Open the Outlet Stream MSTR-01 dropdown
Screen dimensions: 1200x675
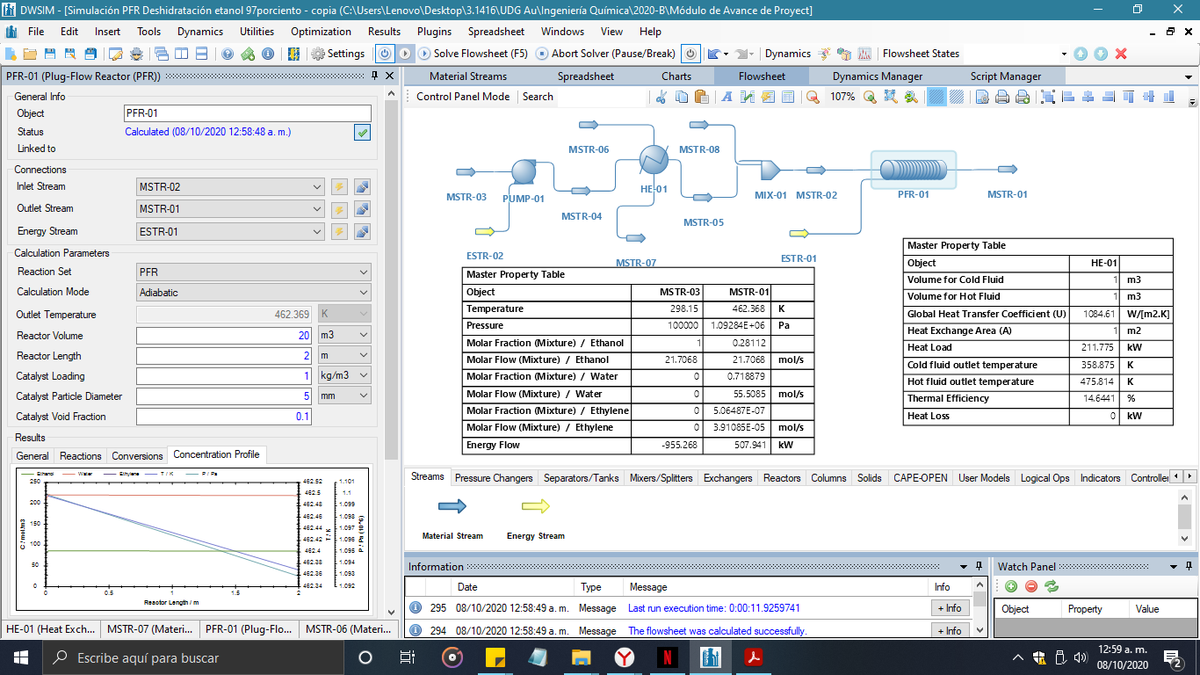tap(317, 209)
